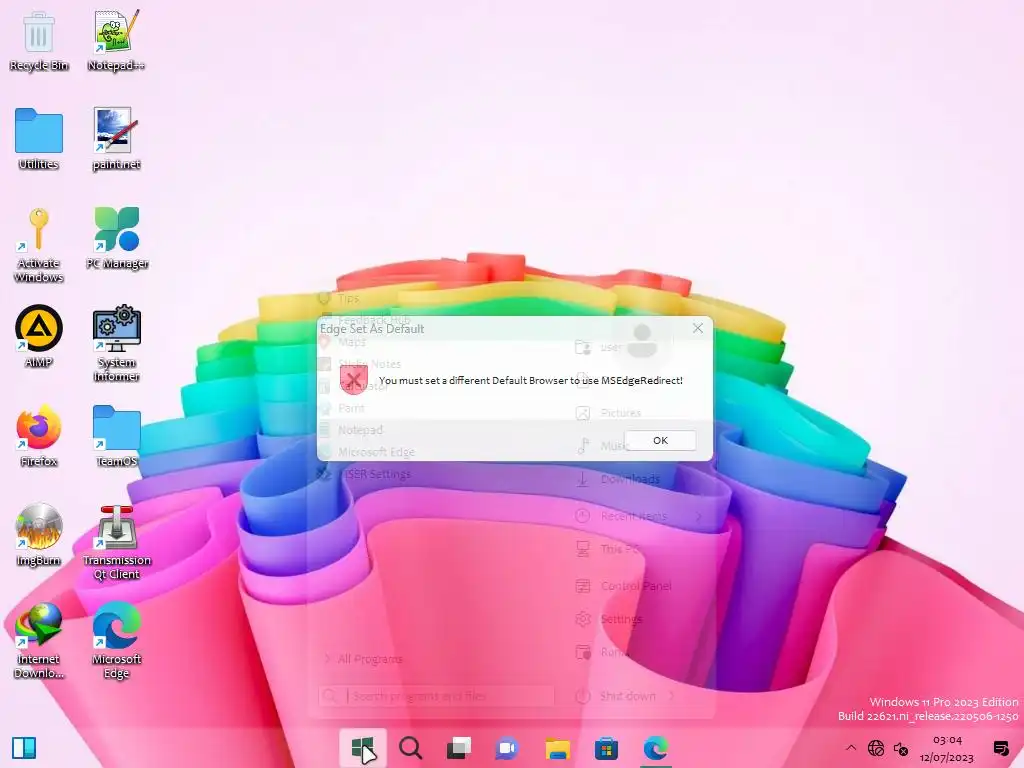Open the clock and date 03:04

947,748
